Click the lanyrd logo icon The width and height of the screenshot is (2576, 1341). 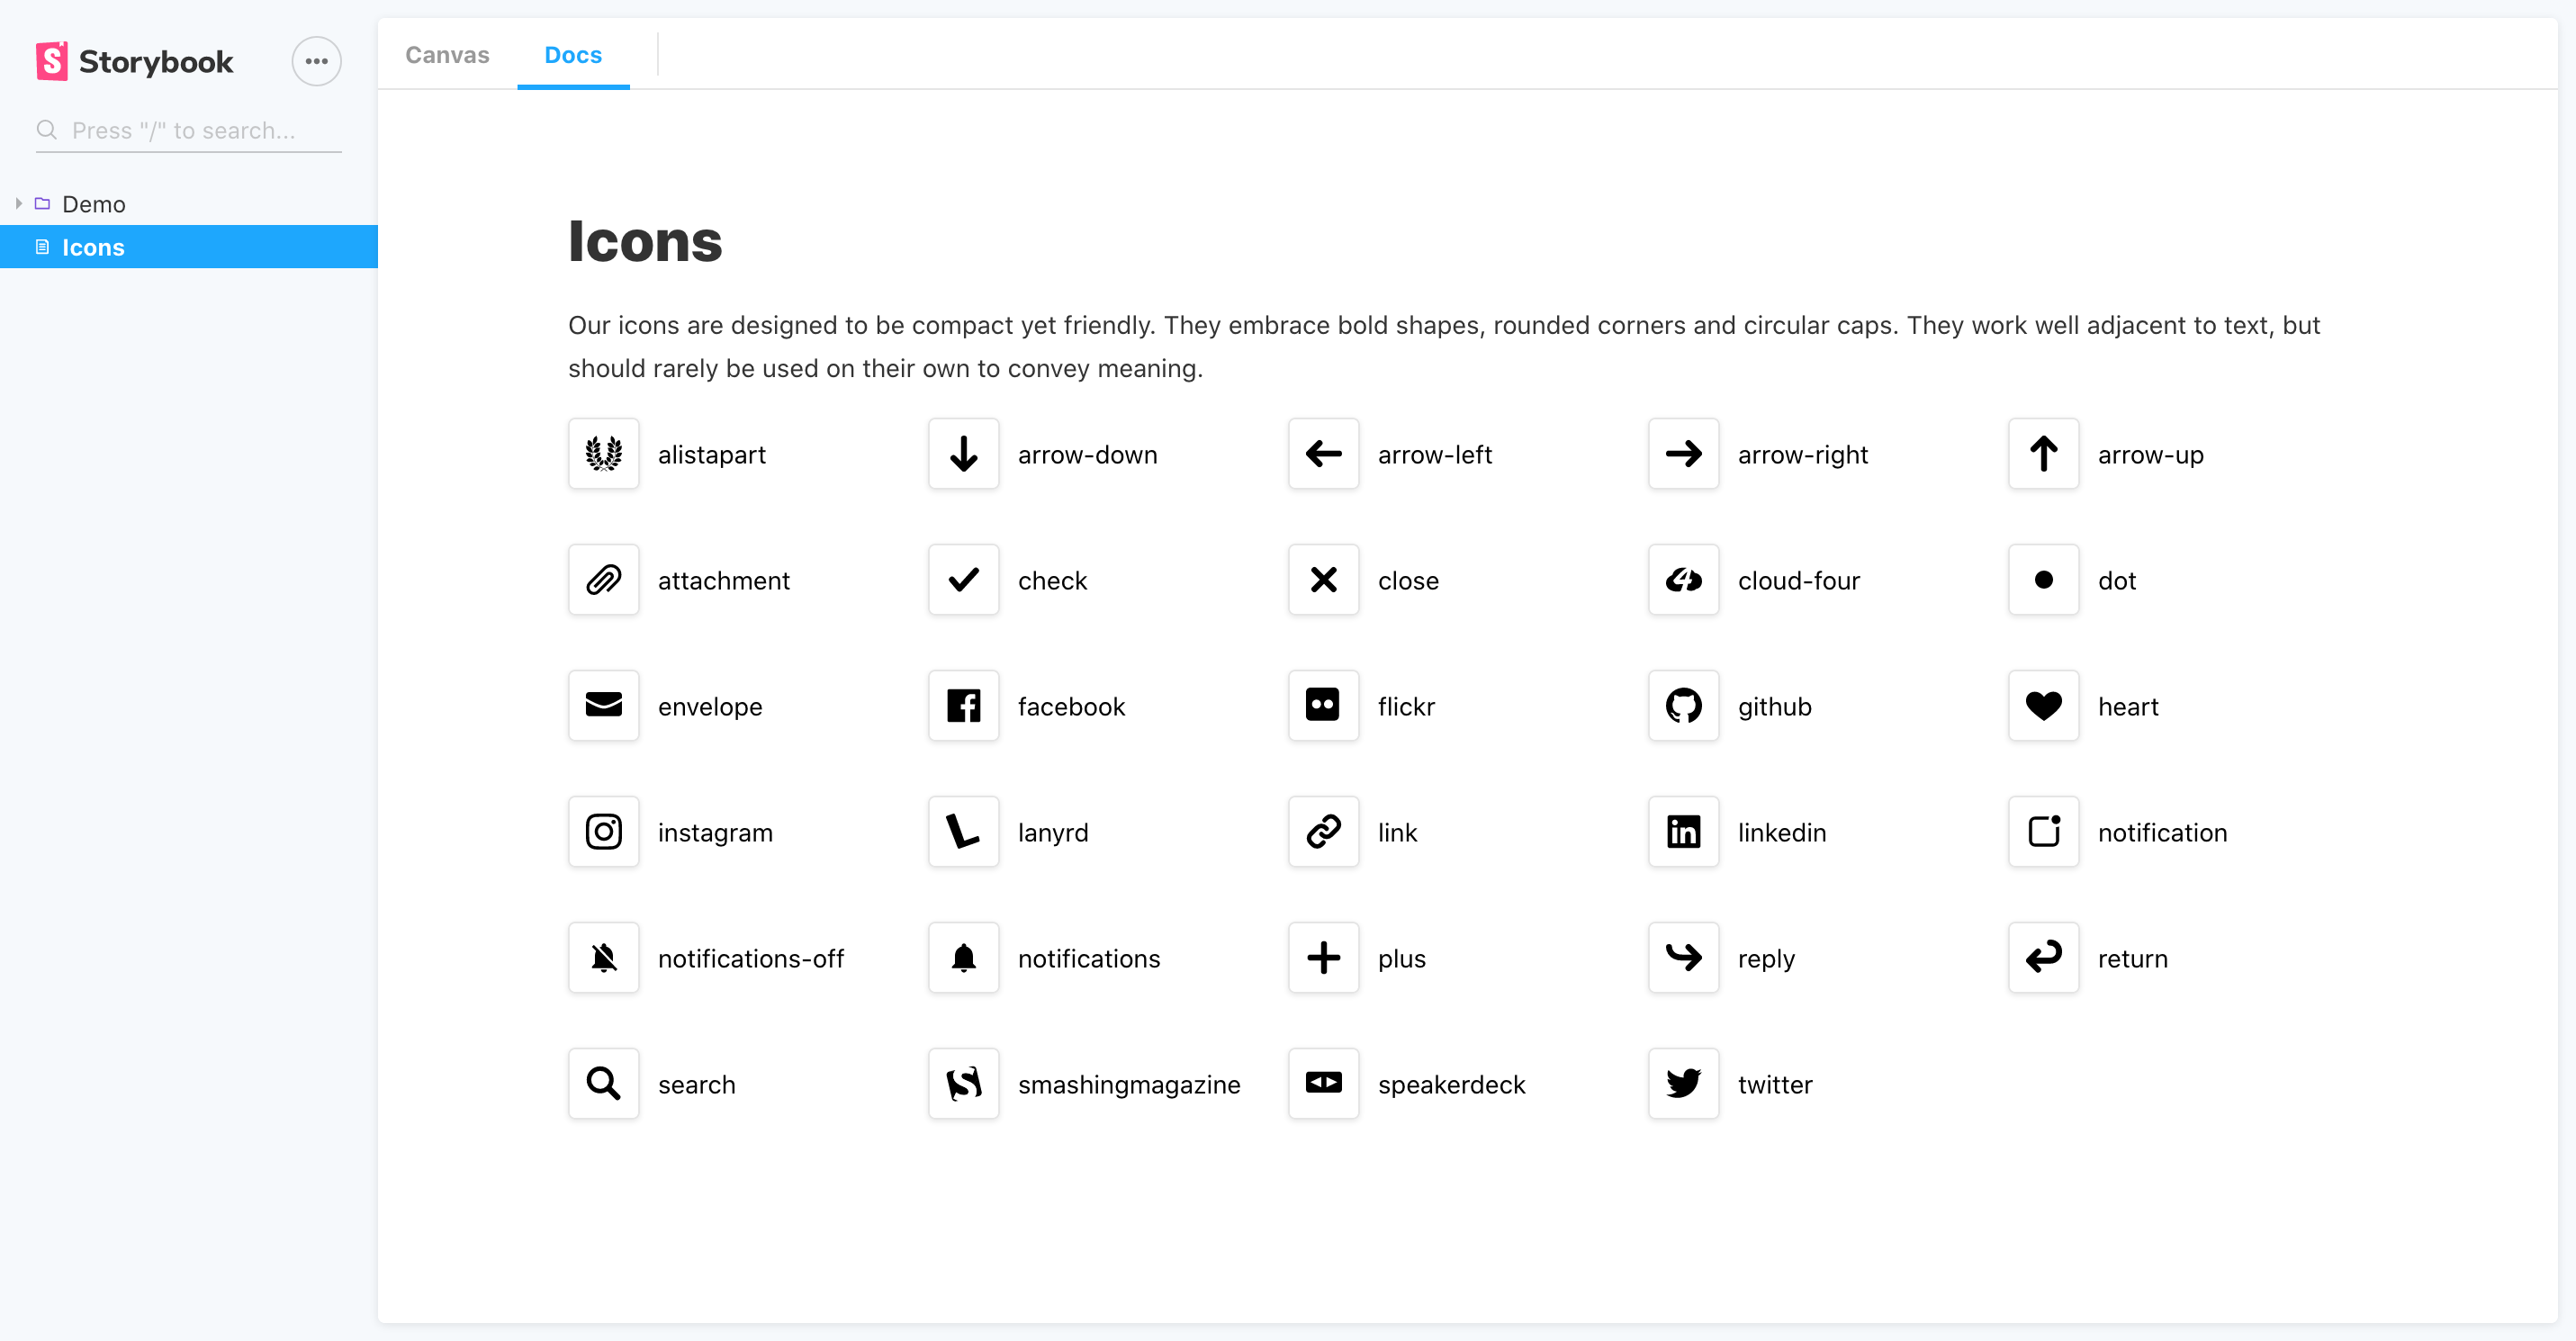point(963,832)
